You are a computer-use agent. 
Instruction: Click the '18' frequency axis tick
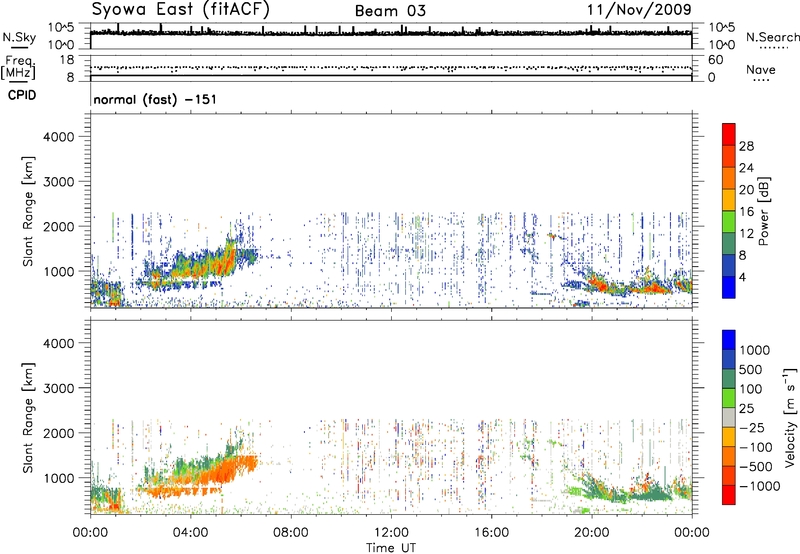[67, 60]
